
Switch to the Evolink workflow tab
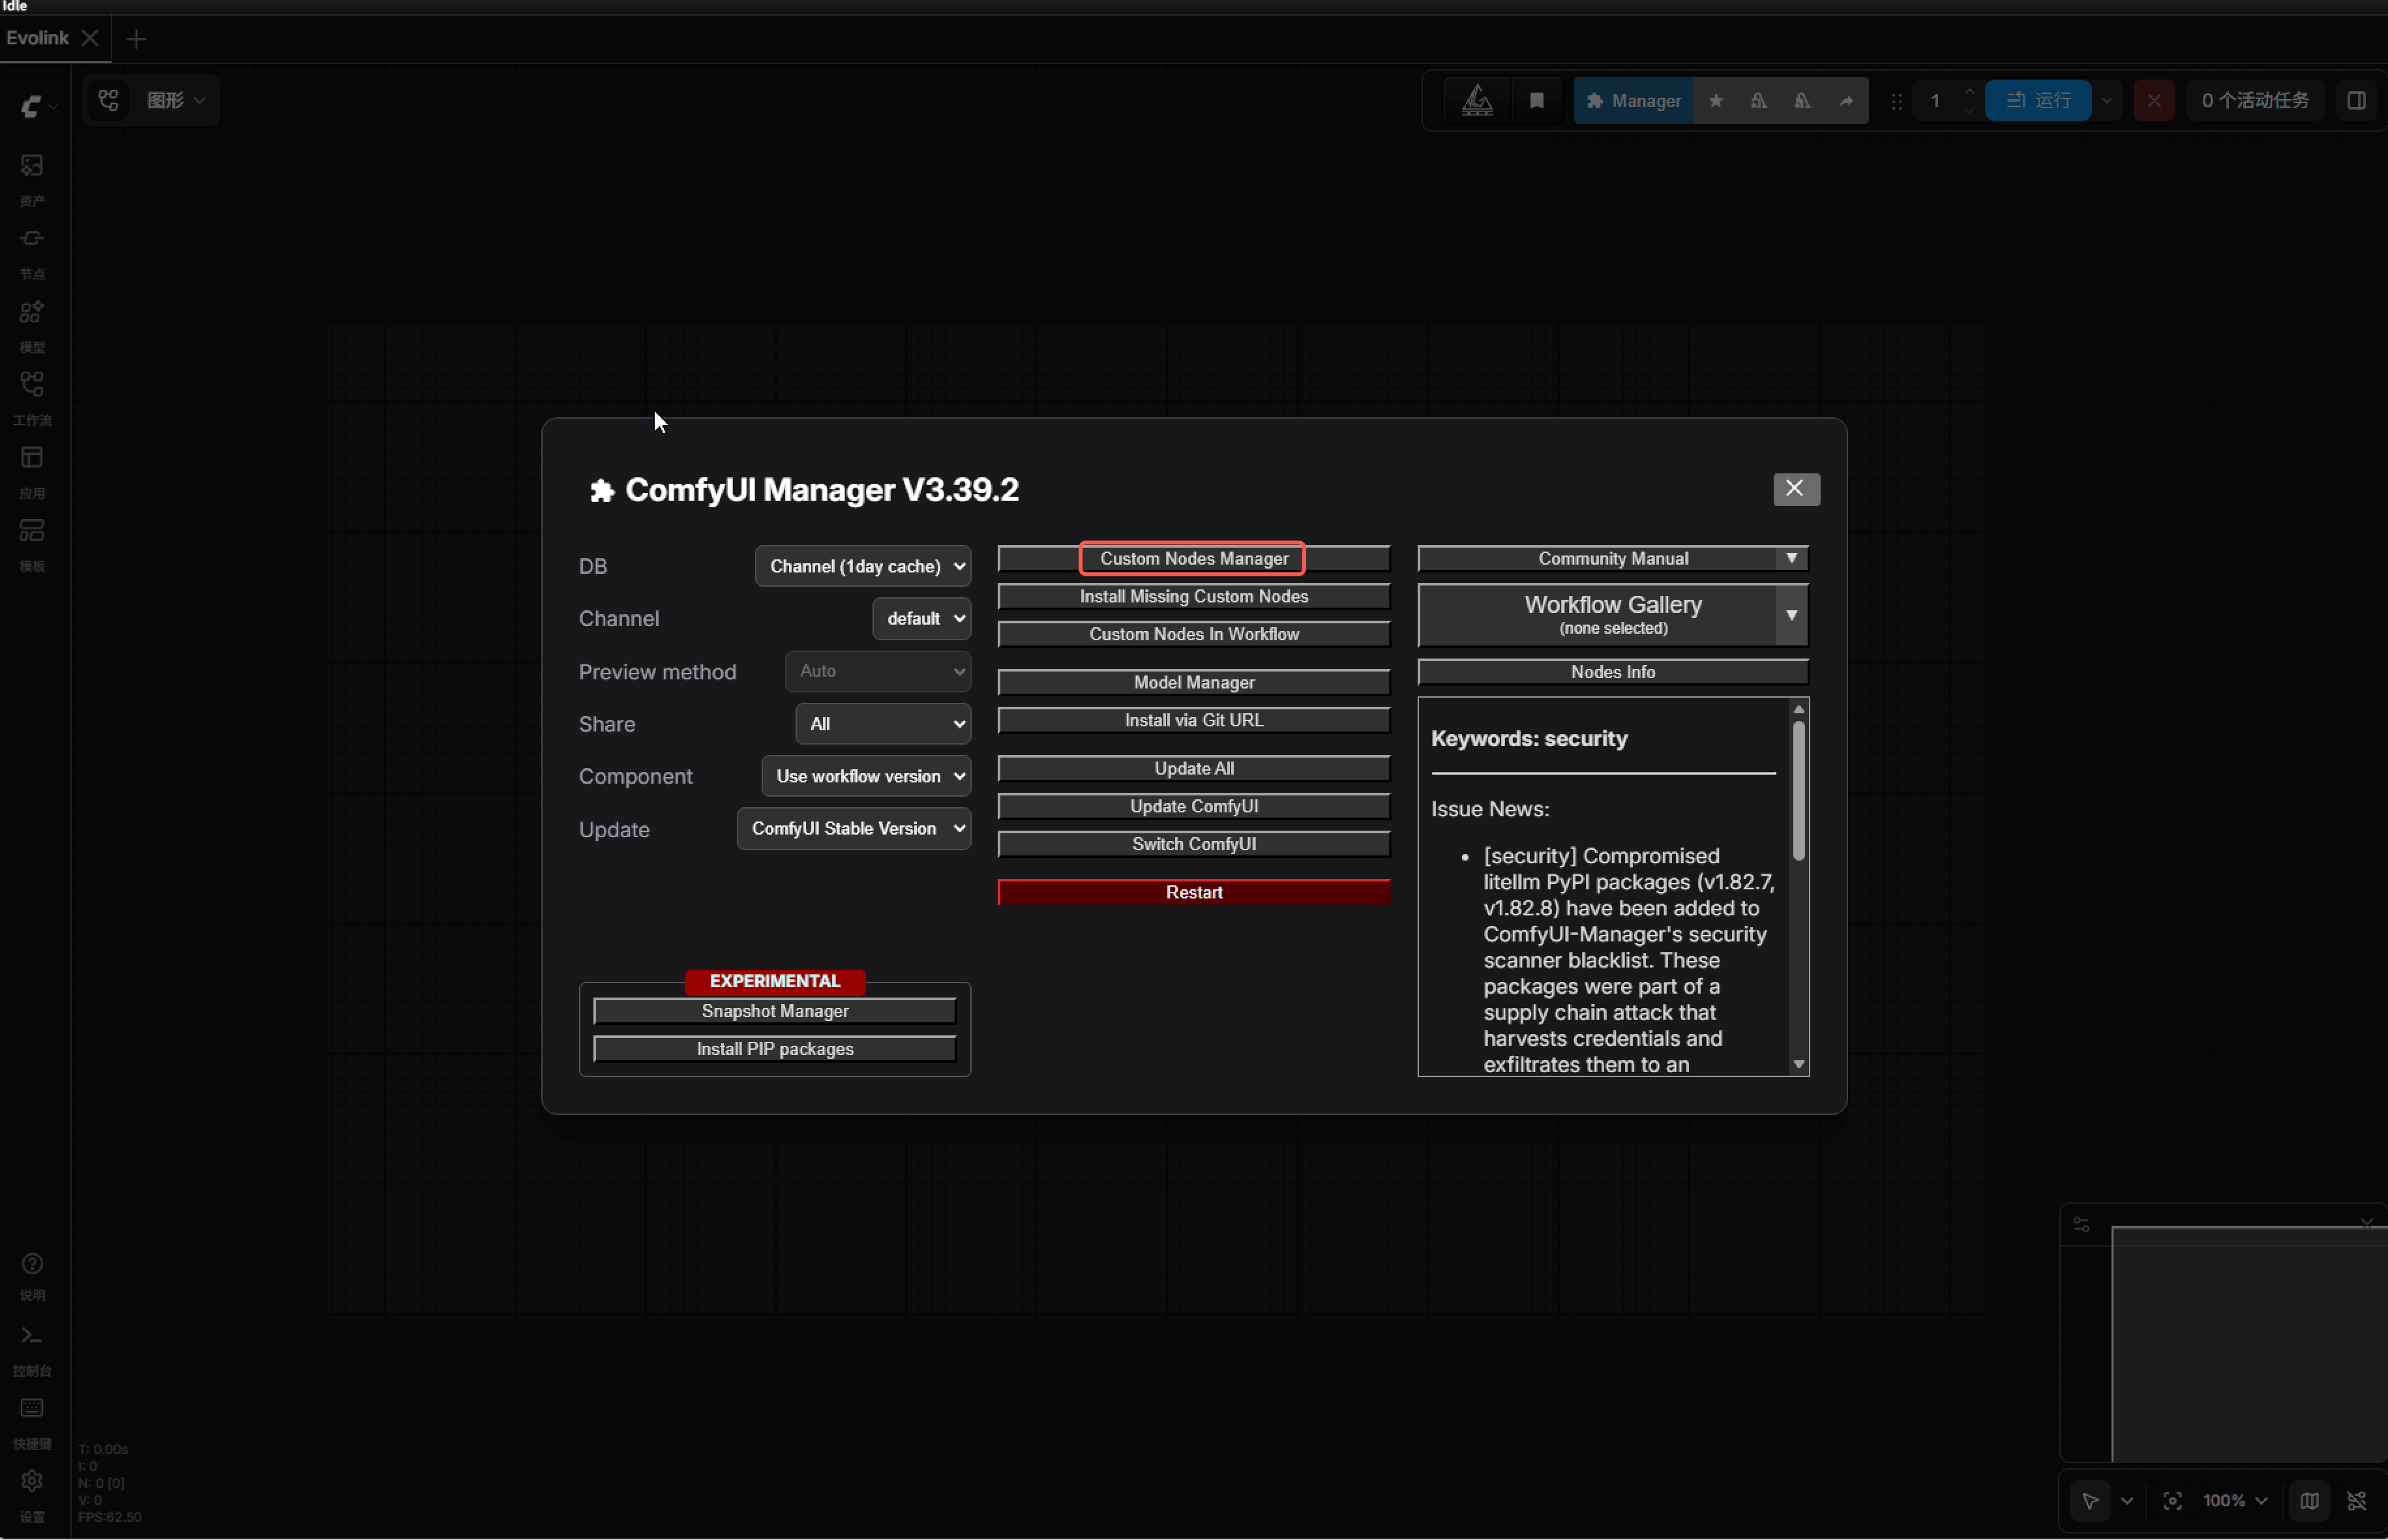click(38, 38)
